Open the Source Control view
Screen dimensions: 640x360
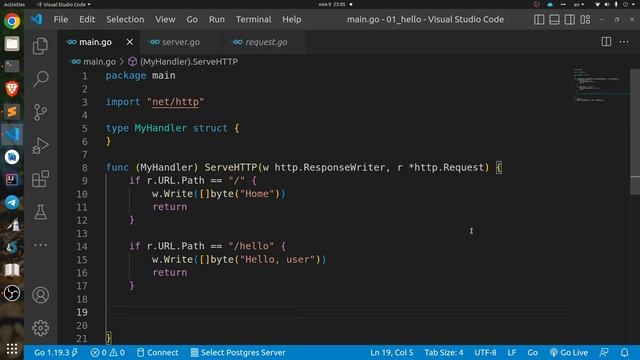click(x=40, y=112)
